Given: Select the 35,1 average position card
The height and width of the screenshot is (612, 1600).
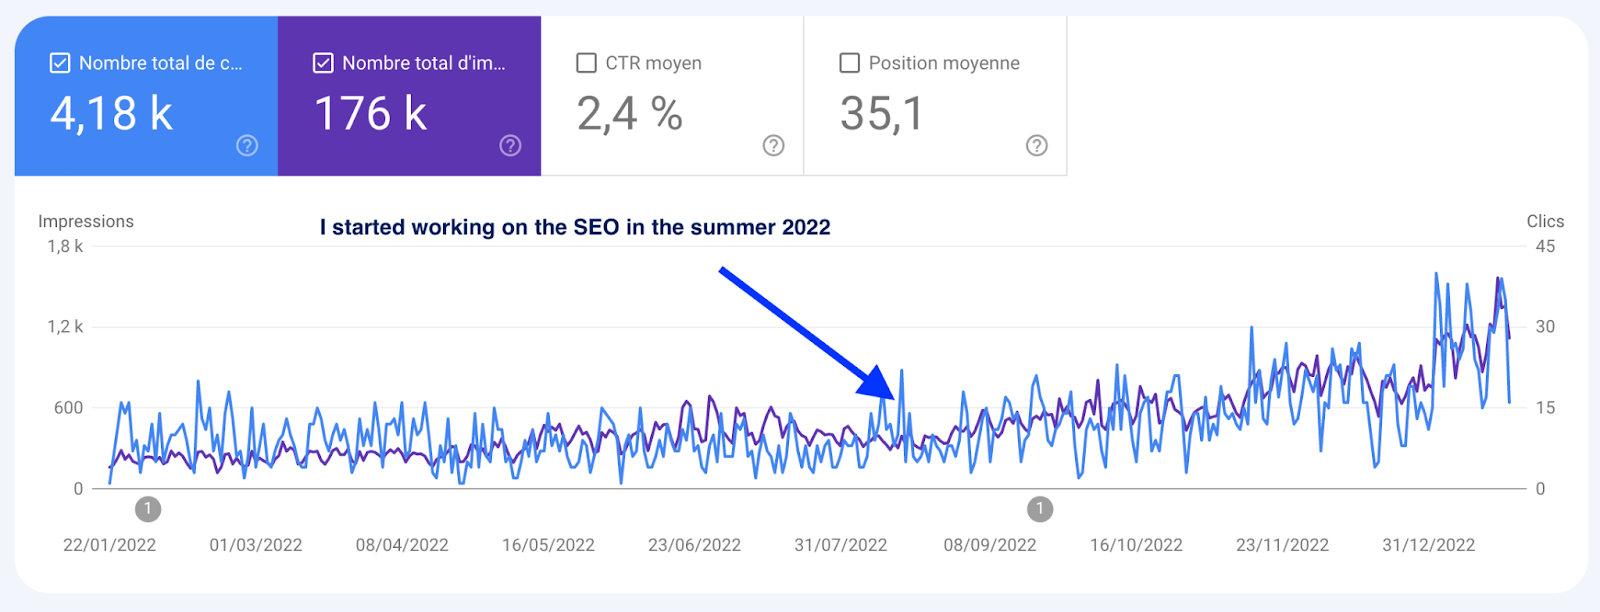Looking at the screenshot, I should click(936, 96).
